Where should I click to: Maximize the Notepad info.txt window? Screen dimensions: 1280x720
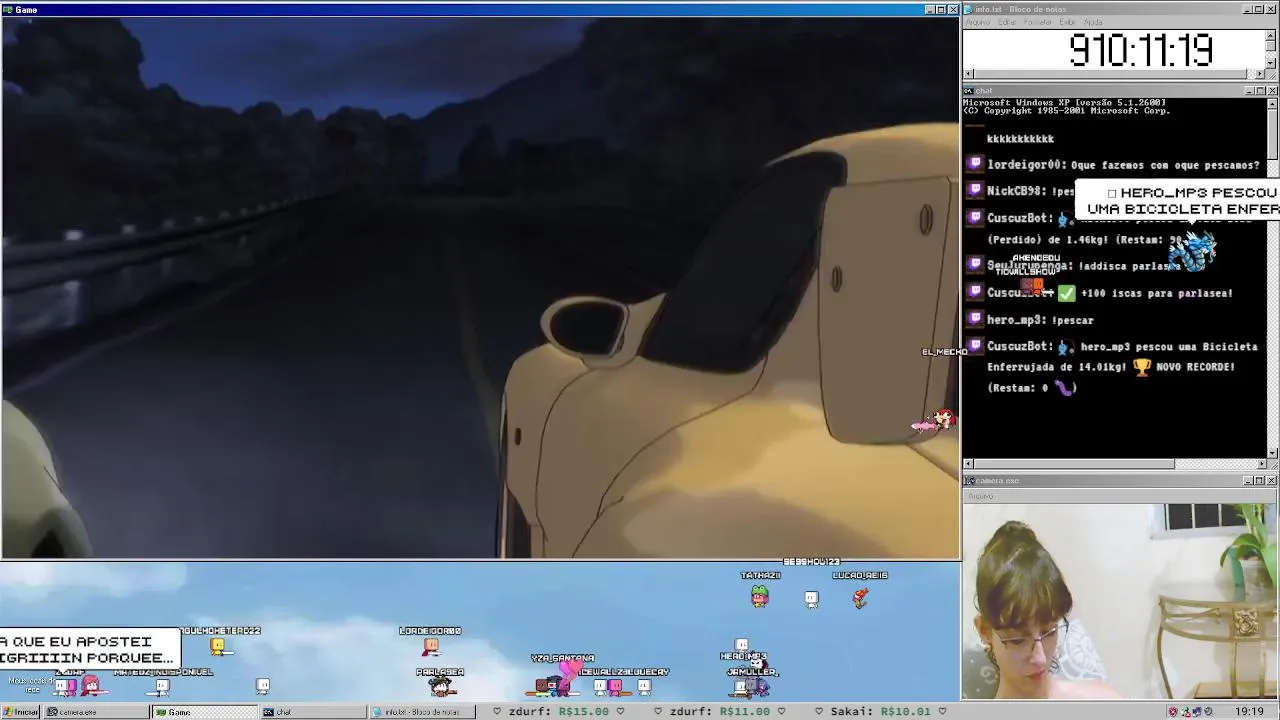click(1259, 9)
